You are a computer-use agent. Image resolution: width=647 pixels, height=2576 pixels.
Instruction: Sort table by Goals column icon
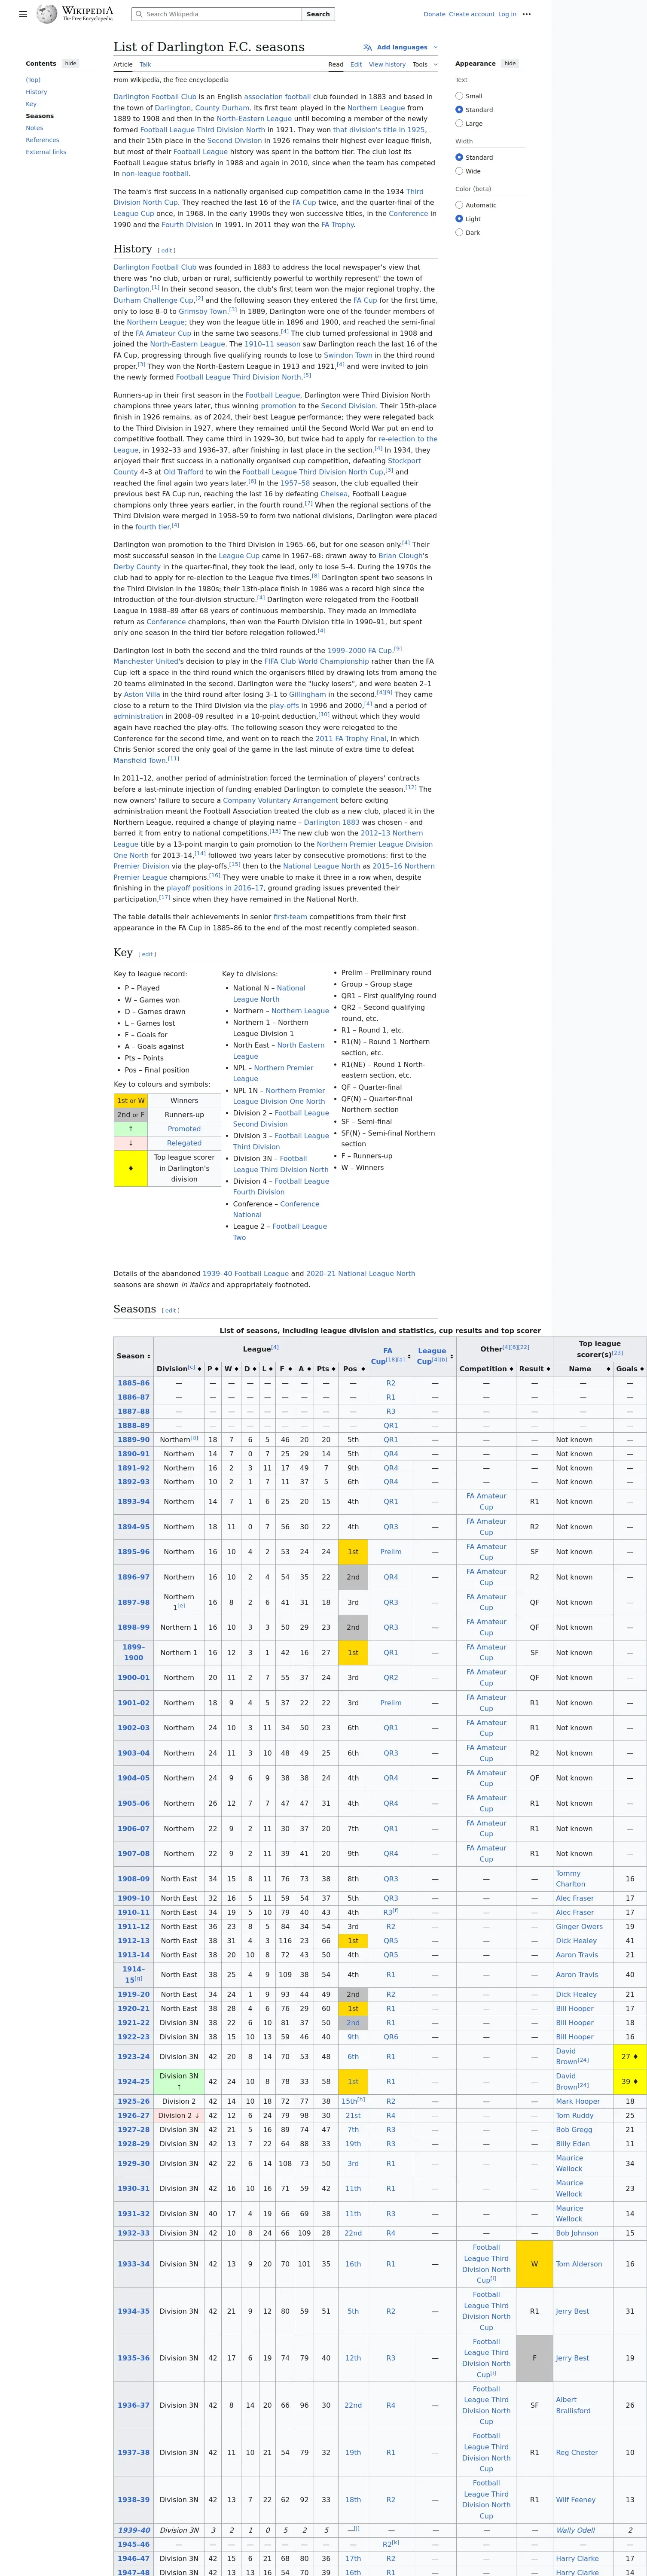pos(641,1369)
